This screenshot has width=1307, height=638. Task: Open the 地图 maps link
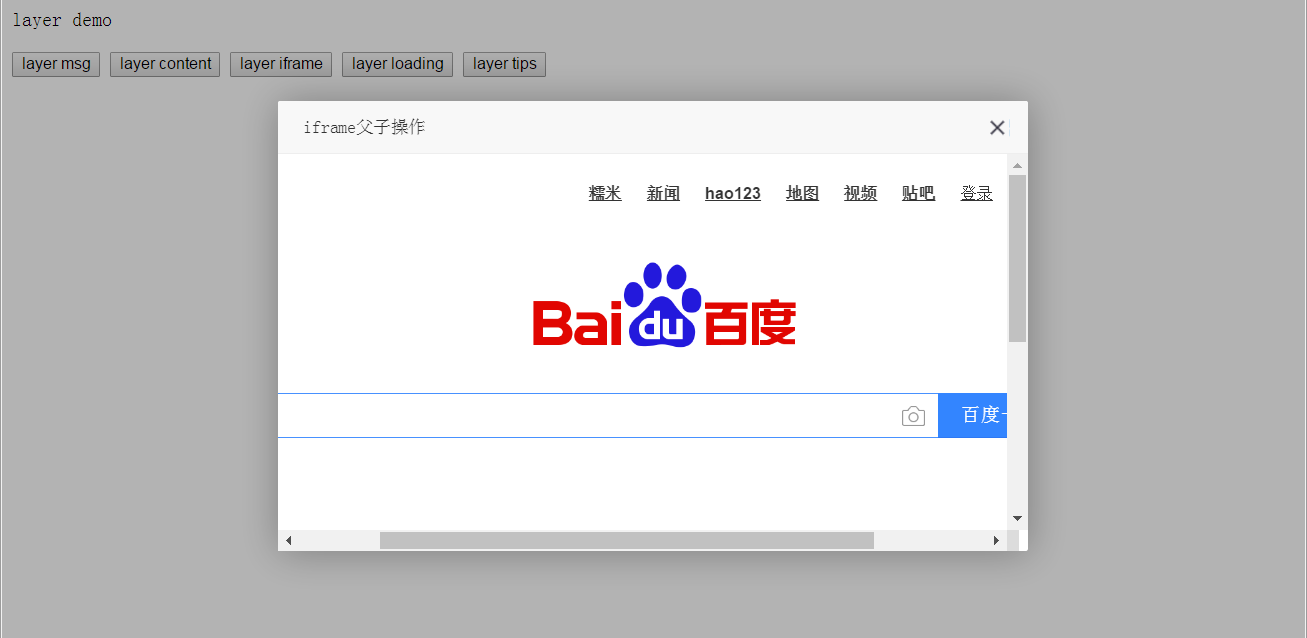point(802,193)
